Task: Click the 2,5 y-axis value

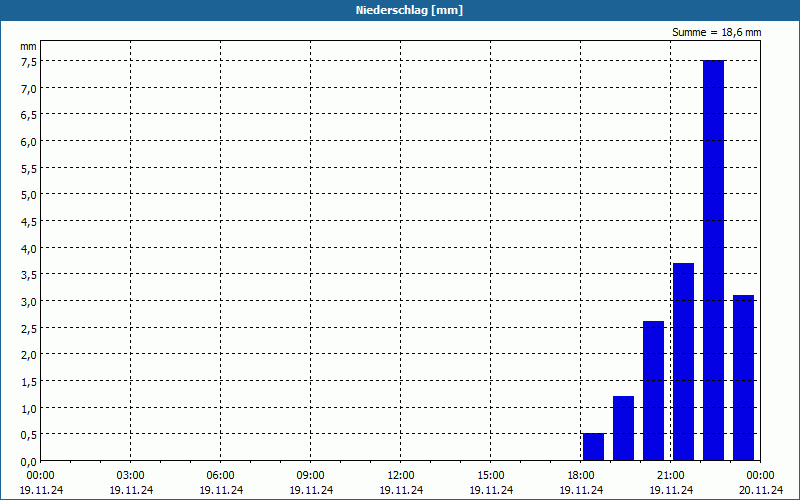Action: click(29, 329)
